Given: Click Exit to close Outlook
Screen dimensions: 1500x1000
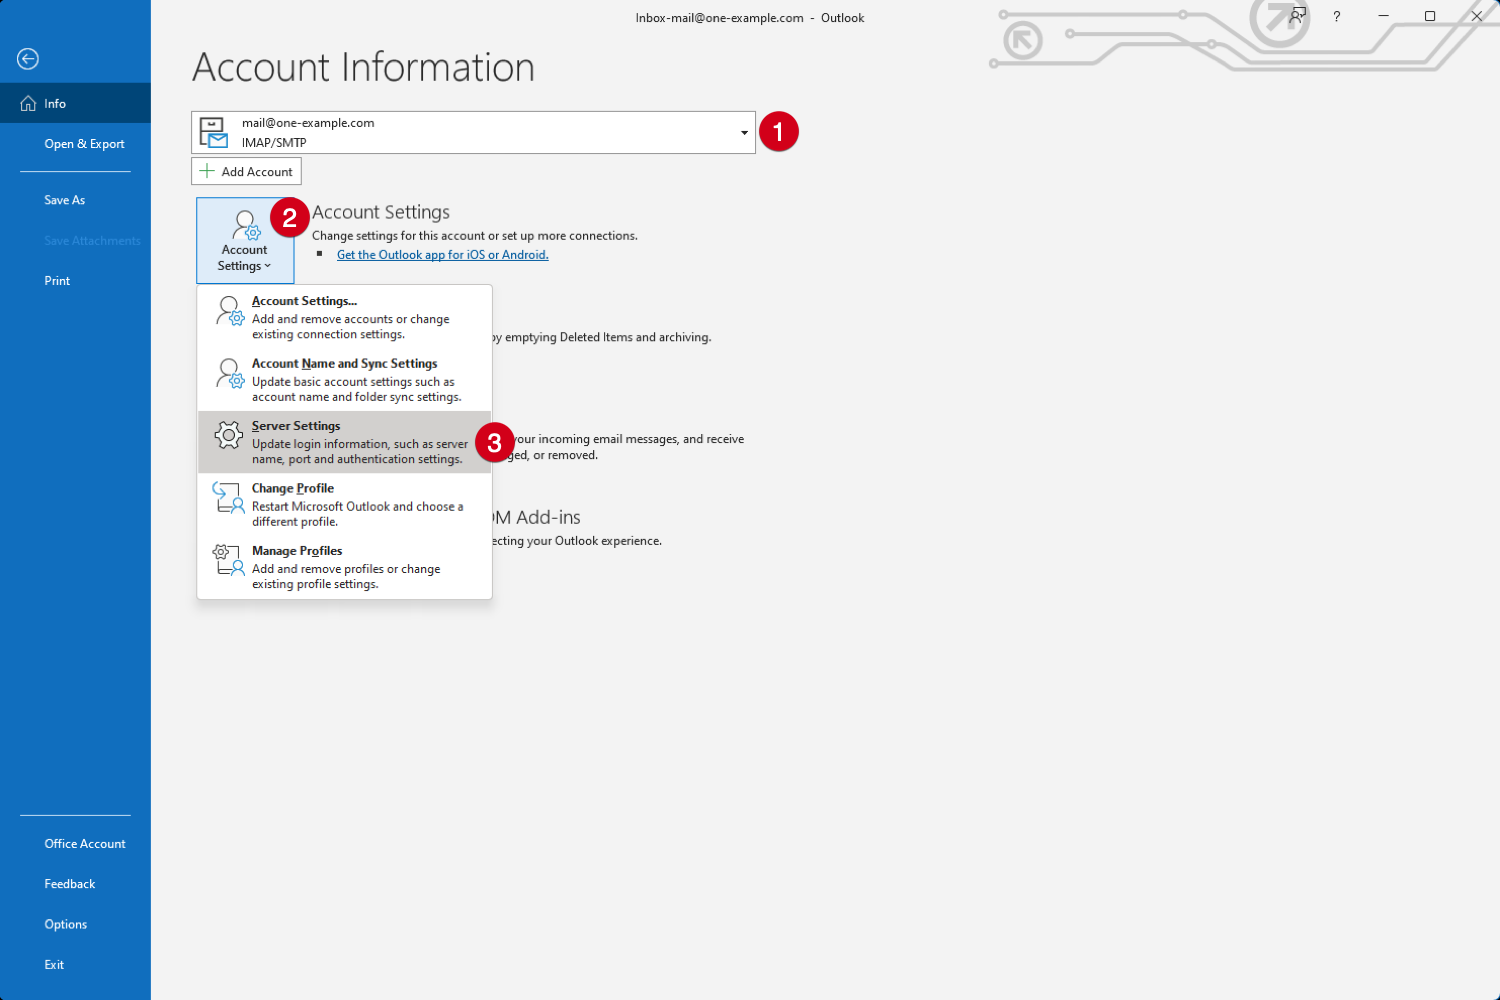Looking at the screenshot, I should click(x=54, y=965).
